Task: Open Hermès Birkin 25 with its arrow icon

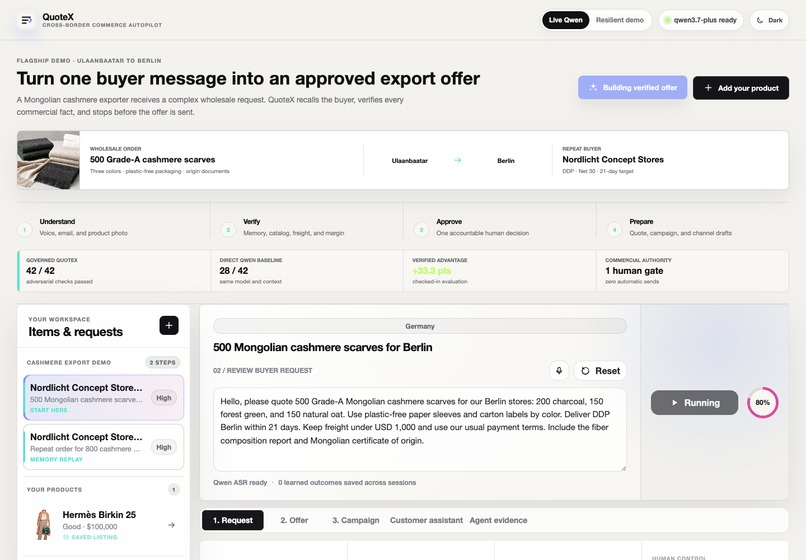Action: (171, 525)
